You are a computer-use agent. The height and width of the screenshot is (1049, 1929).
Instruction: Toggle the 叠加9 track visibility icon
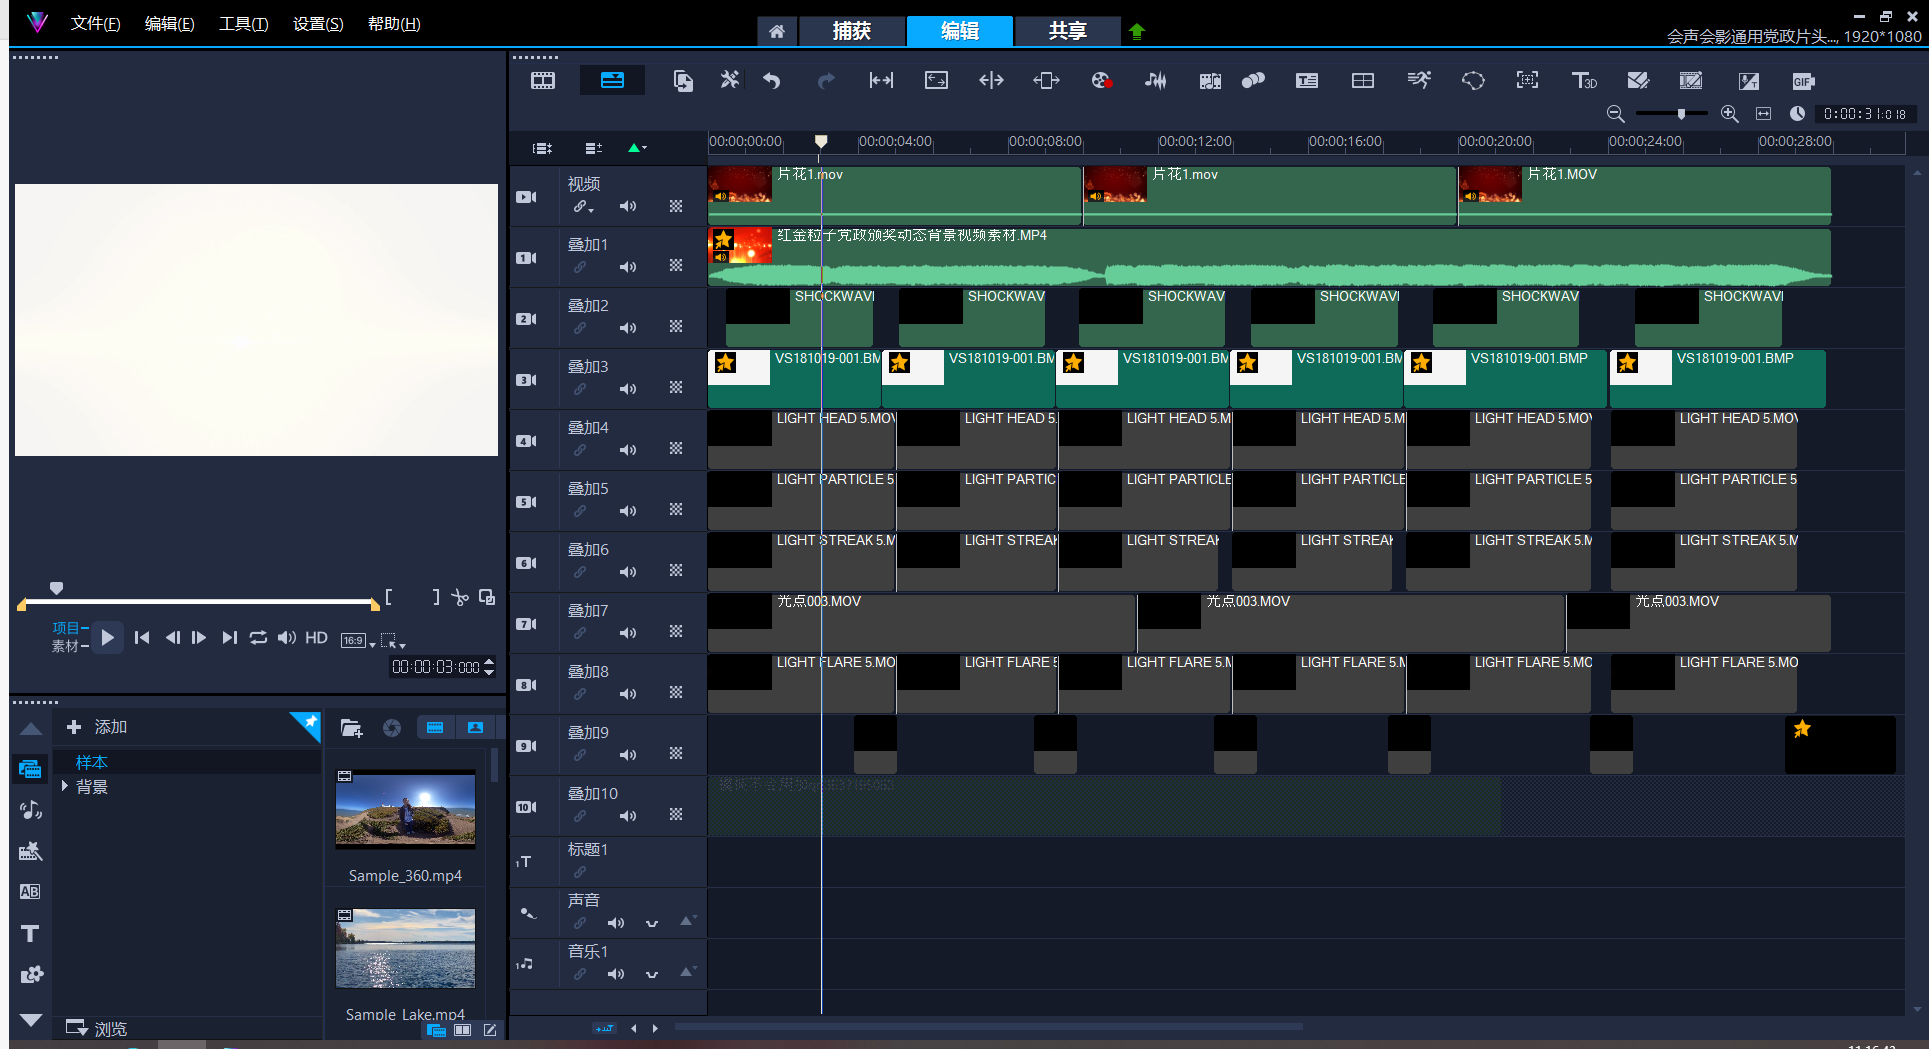(x=526, y=746)
